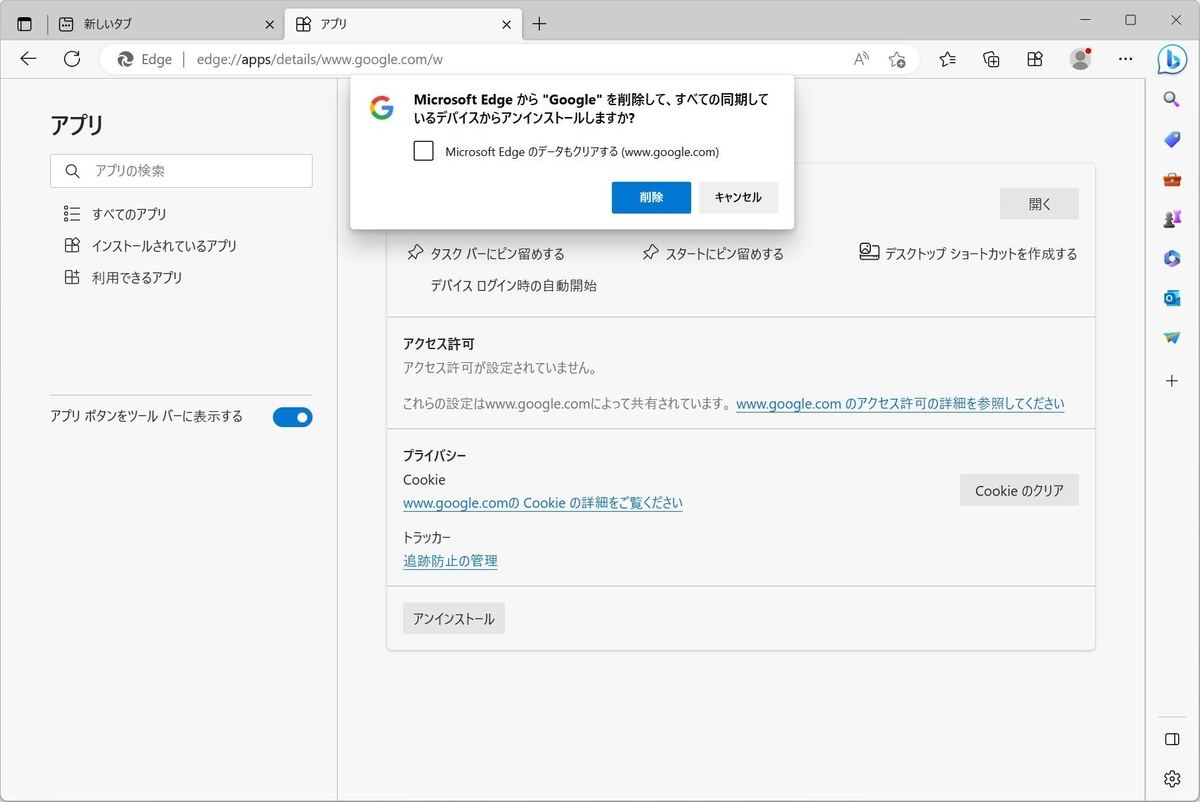Click デスクトップ ショートカットを作成する
This screenshot has width=1200, height=802.
(x=968, y=254)
